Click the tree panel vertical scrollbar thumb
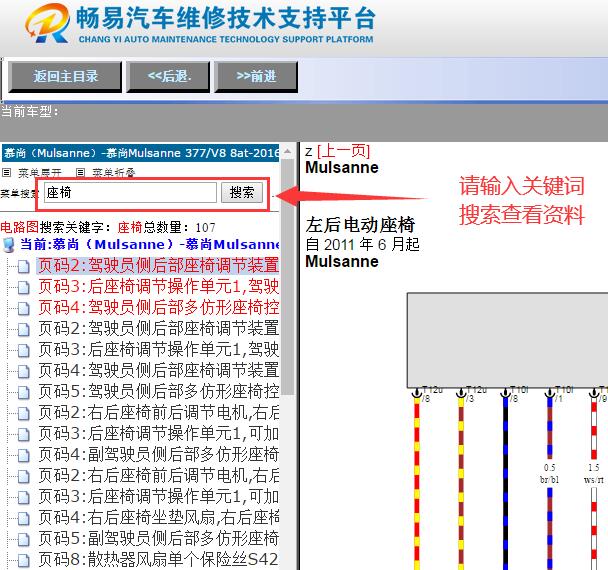This screenshot has width=608, height=570. (287, 277)
